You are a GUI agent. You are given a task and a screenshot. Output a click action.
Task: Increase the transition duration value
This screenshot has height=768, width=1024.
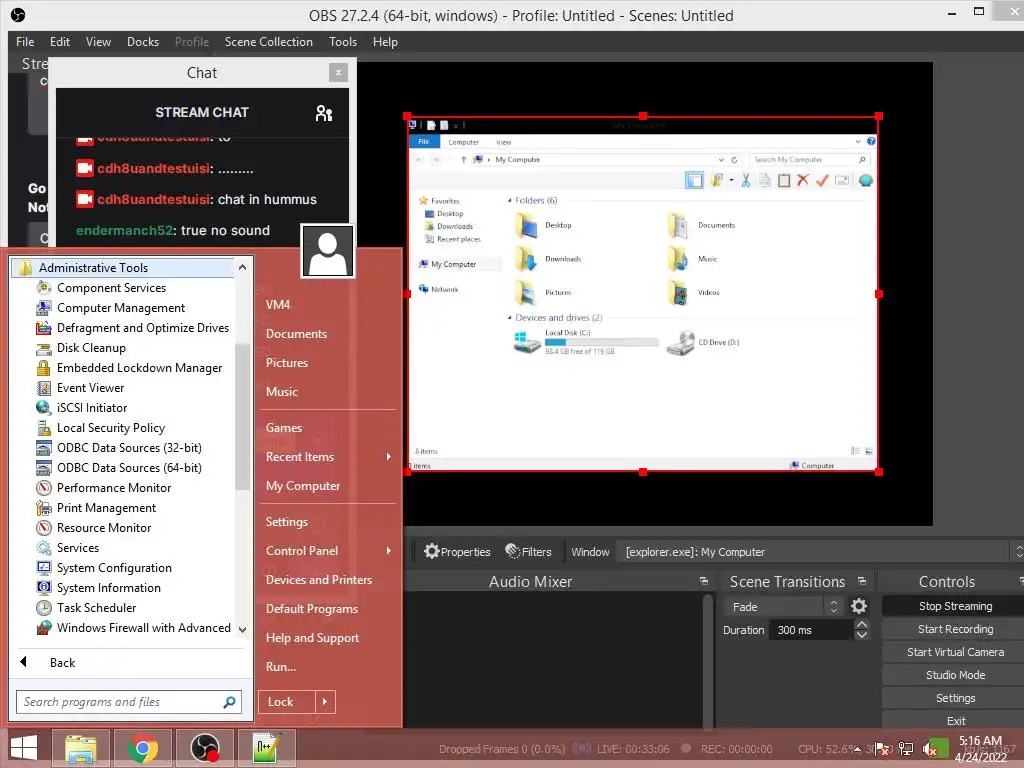862,625
